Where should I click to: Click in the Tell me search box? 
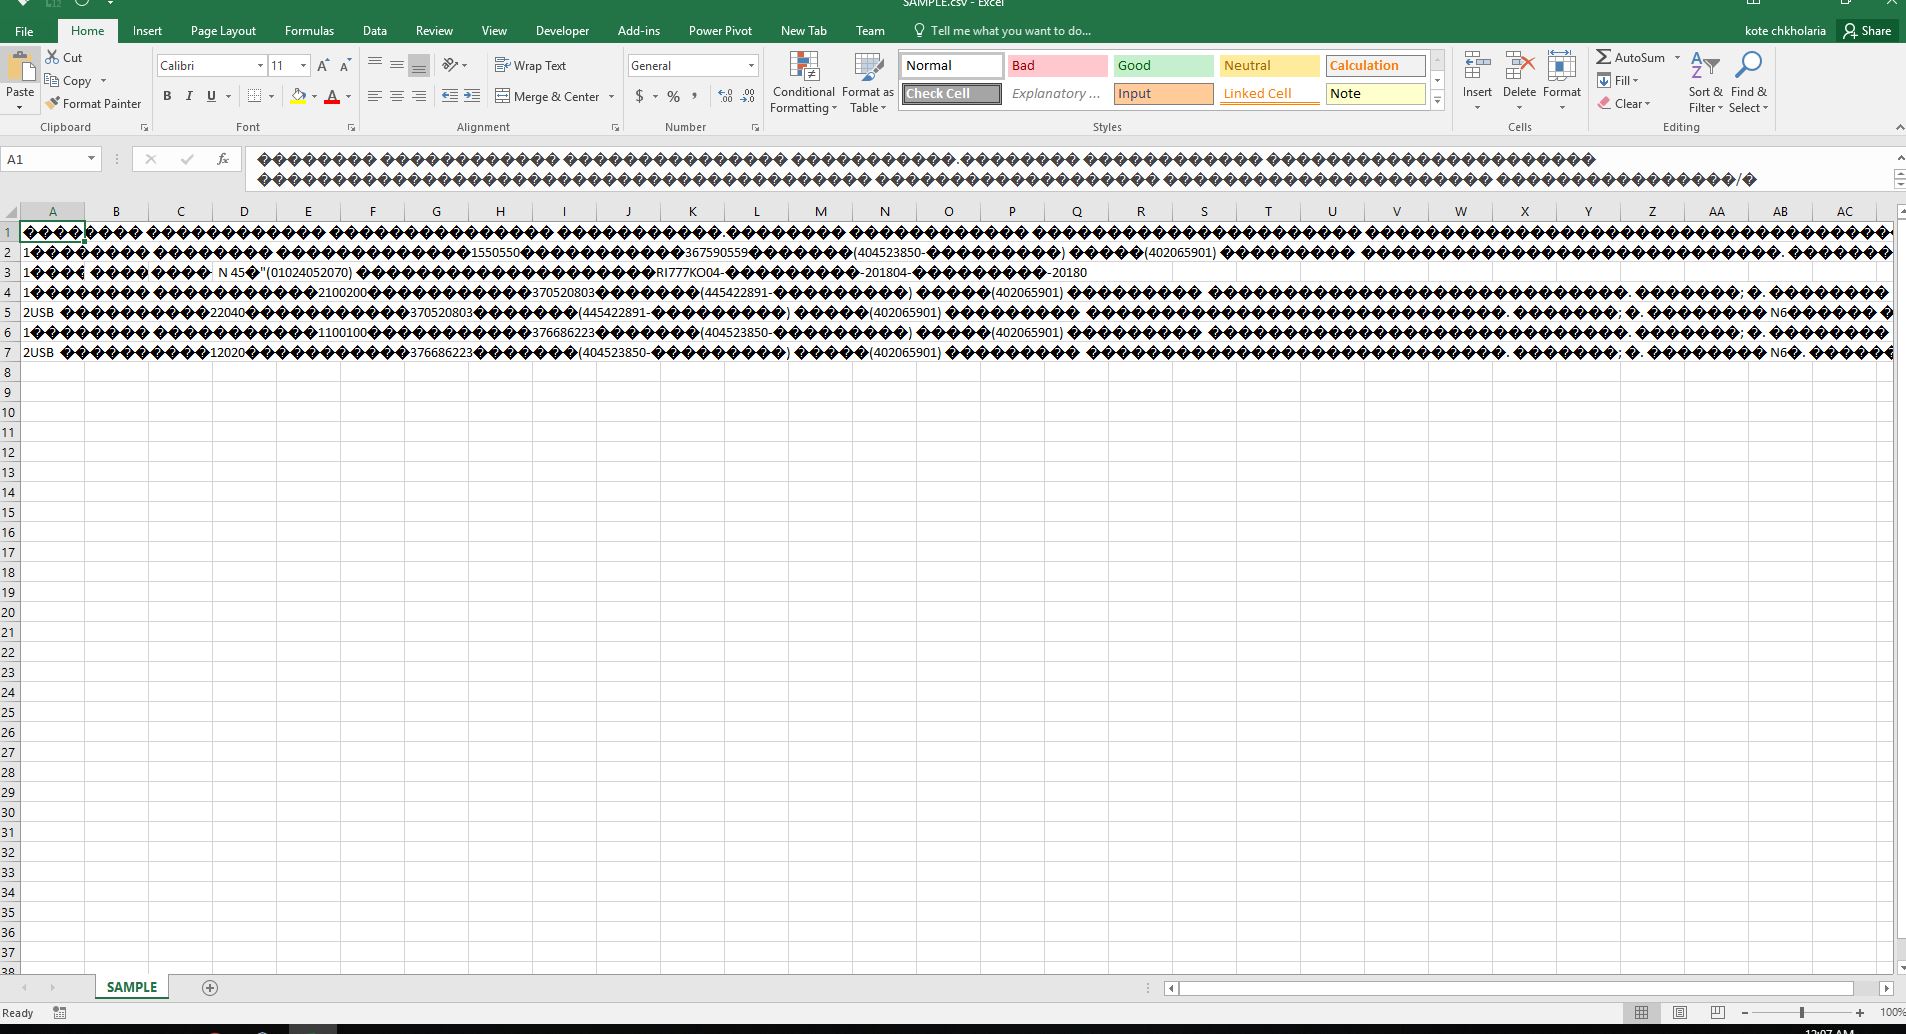pyautogui.click(x=1010, y=30)
